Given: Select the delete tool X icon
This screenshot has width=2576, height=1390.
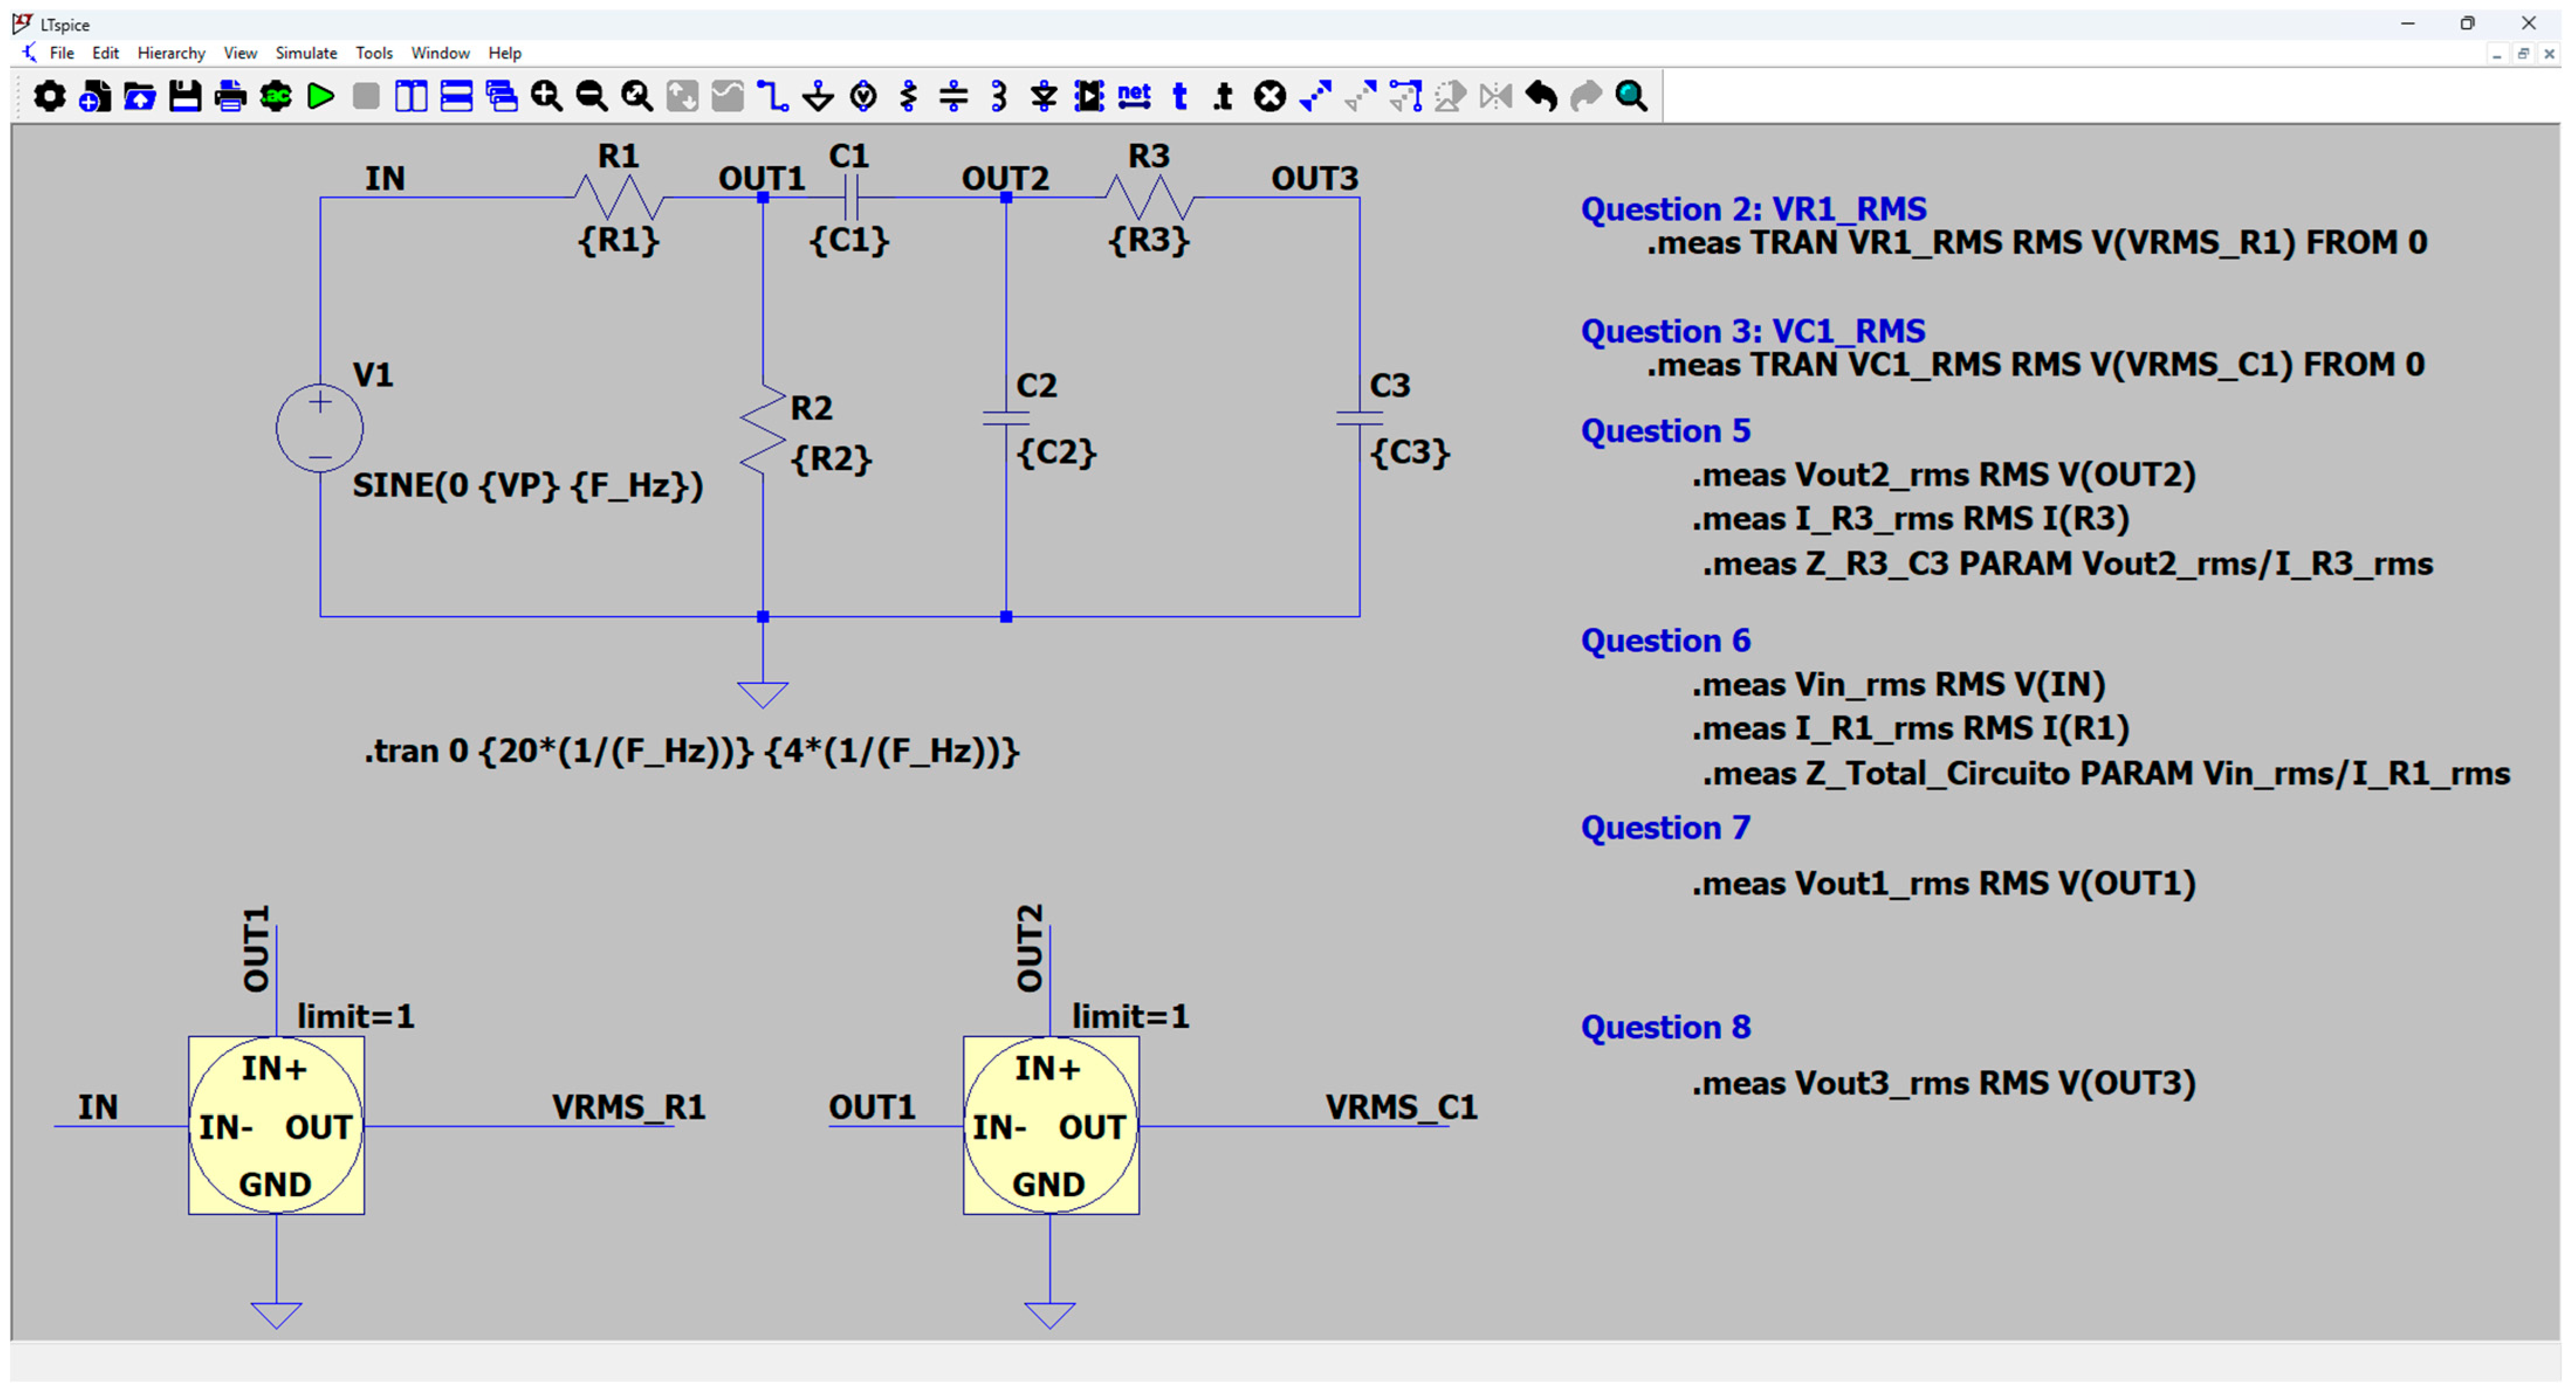Looking at the screenshot, I should (1270, 96).
